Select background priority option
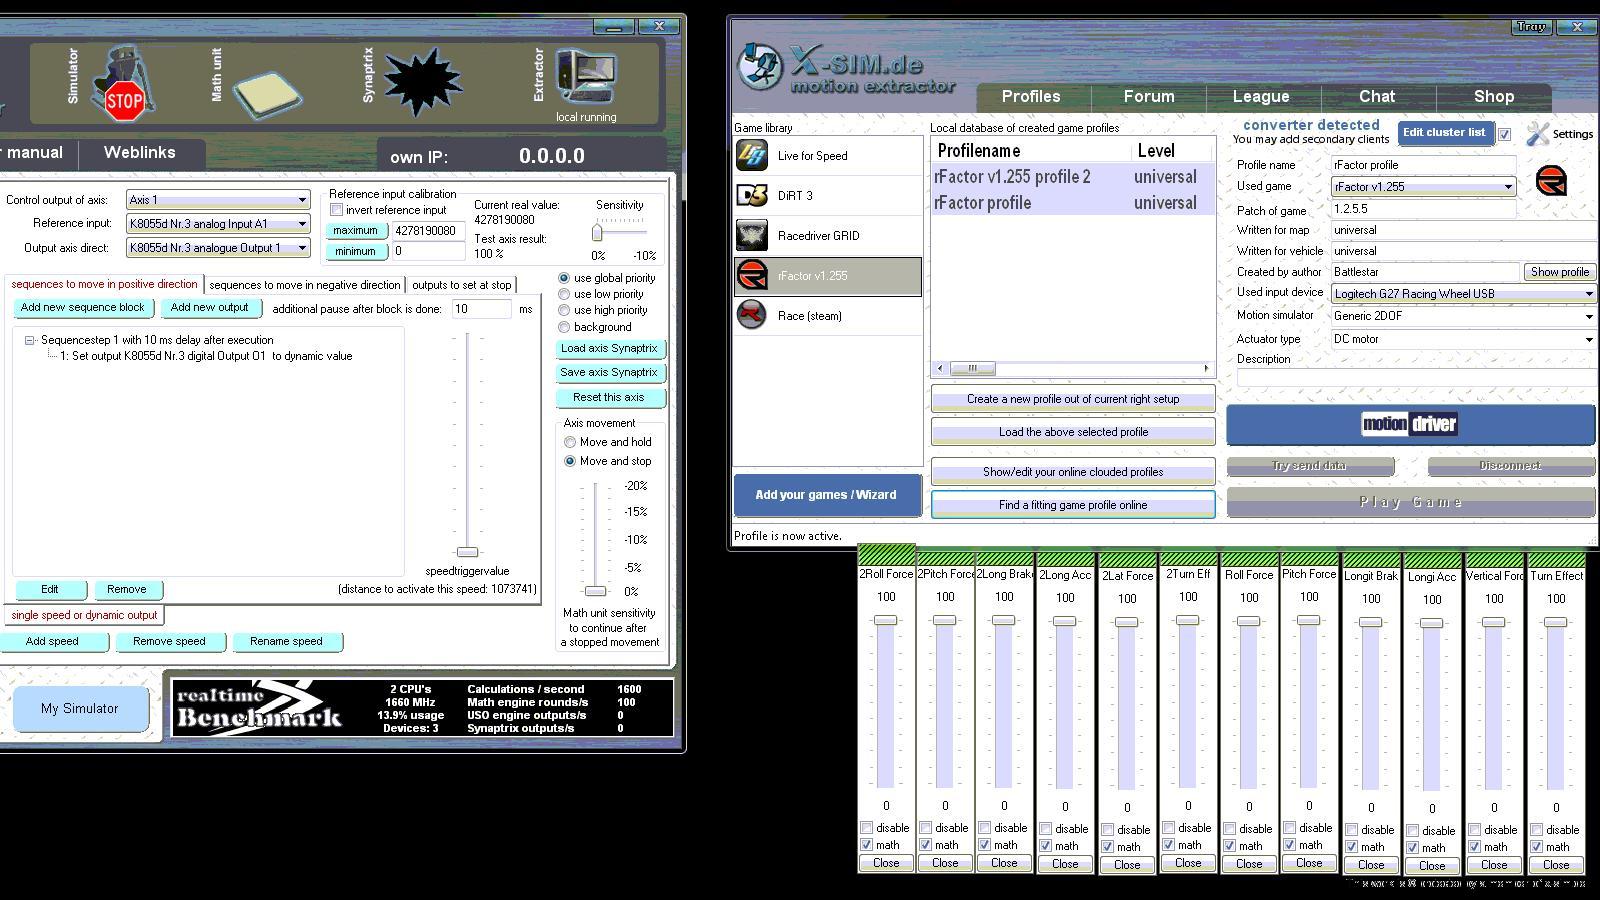This screenshot has width=1600, height=900. tap(564, 327)
